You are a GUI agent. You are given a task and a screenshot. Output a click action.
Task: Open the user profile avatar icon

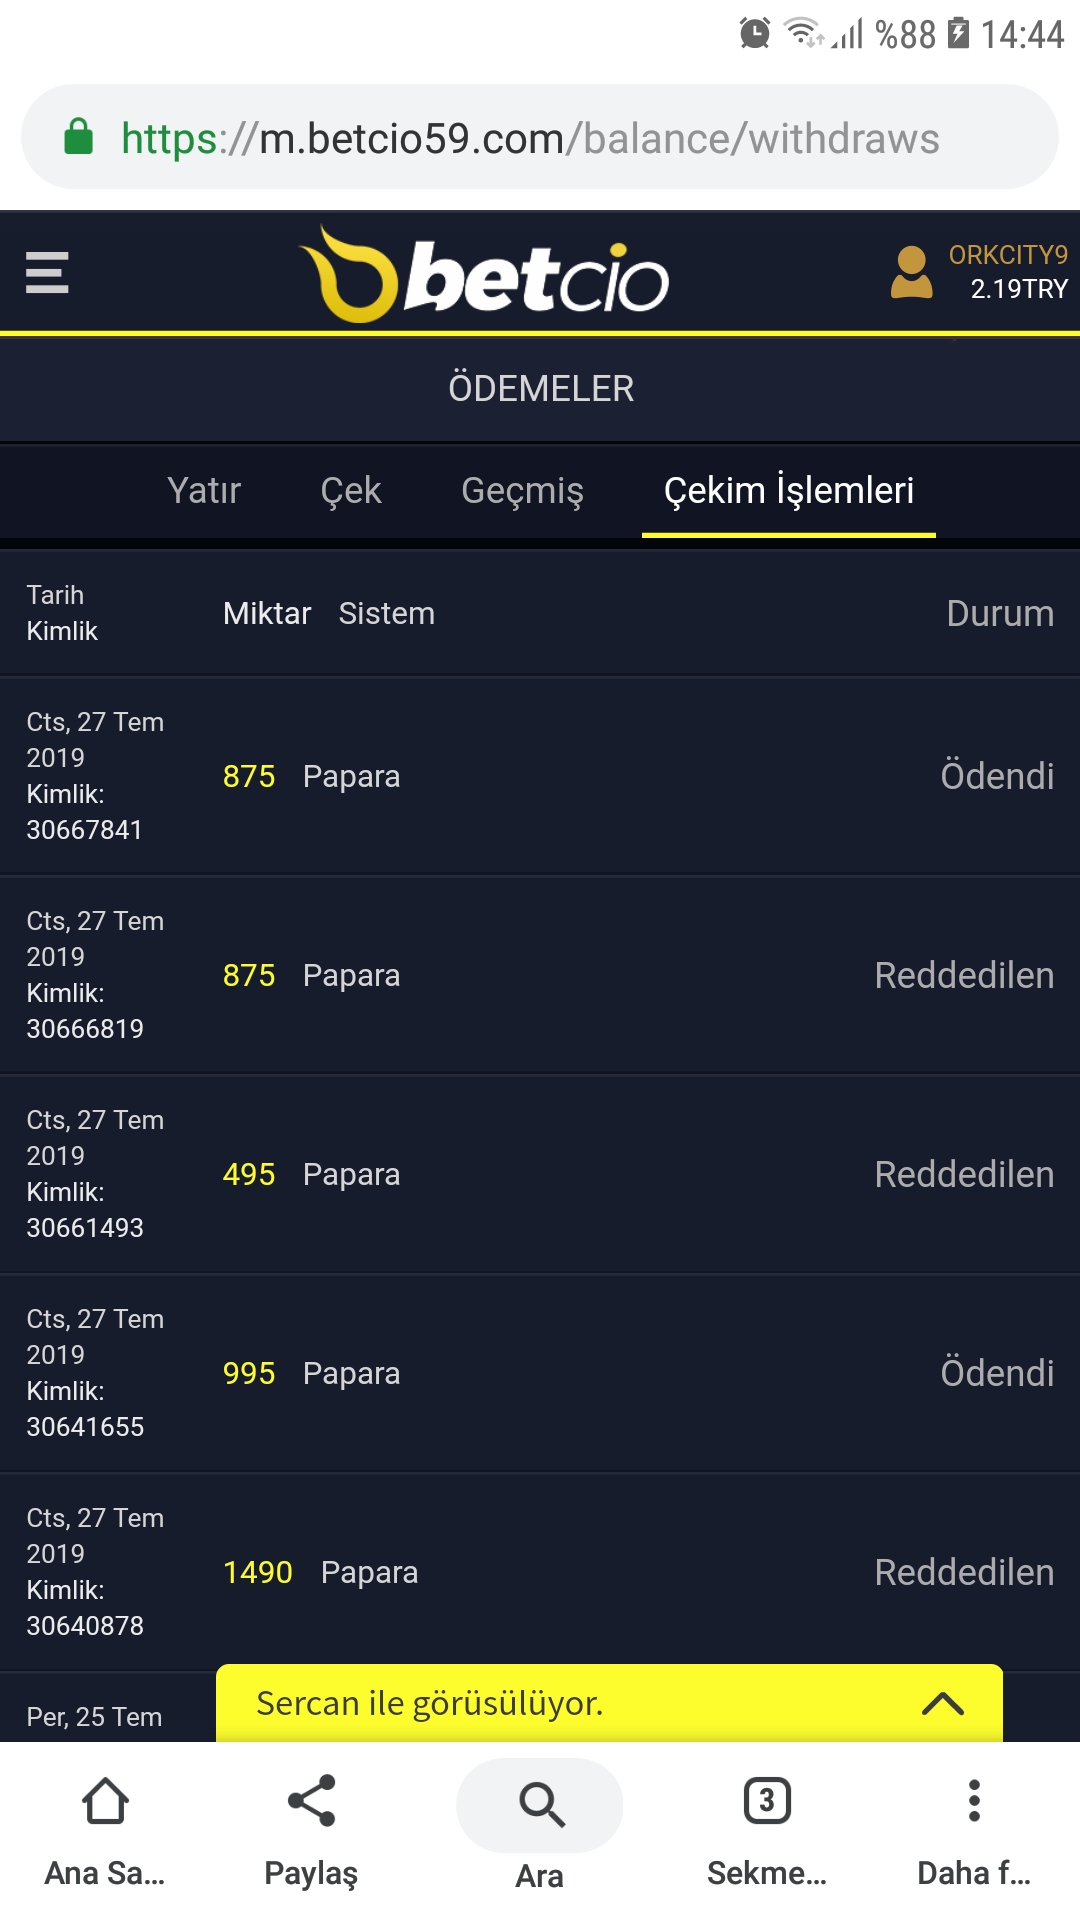click(x=911, y=272)
